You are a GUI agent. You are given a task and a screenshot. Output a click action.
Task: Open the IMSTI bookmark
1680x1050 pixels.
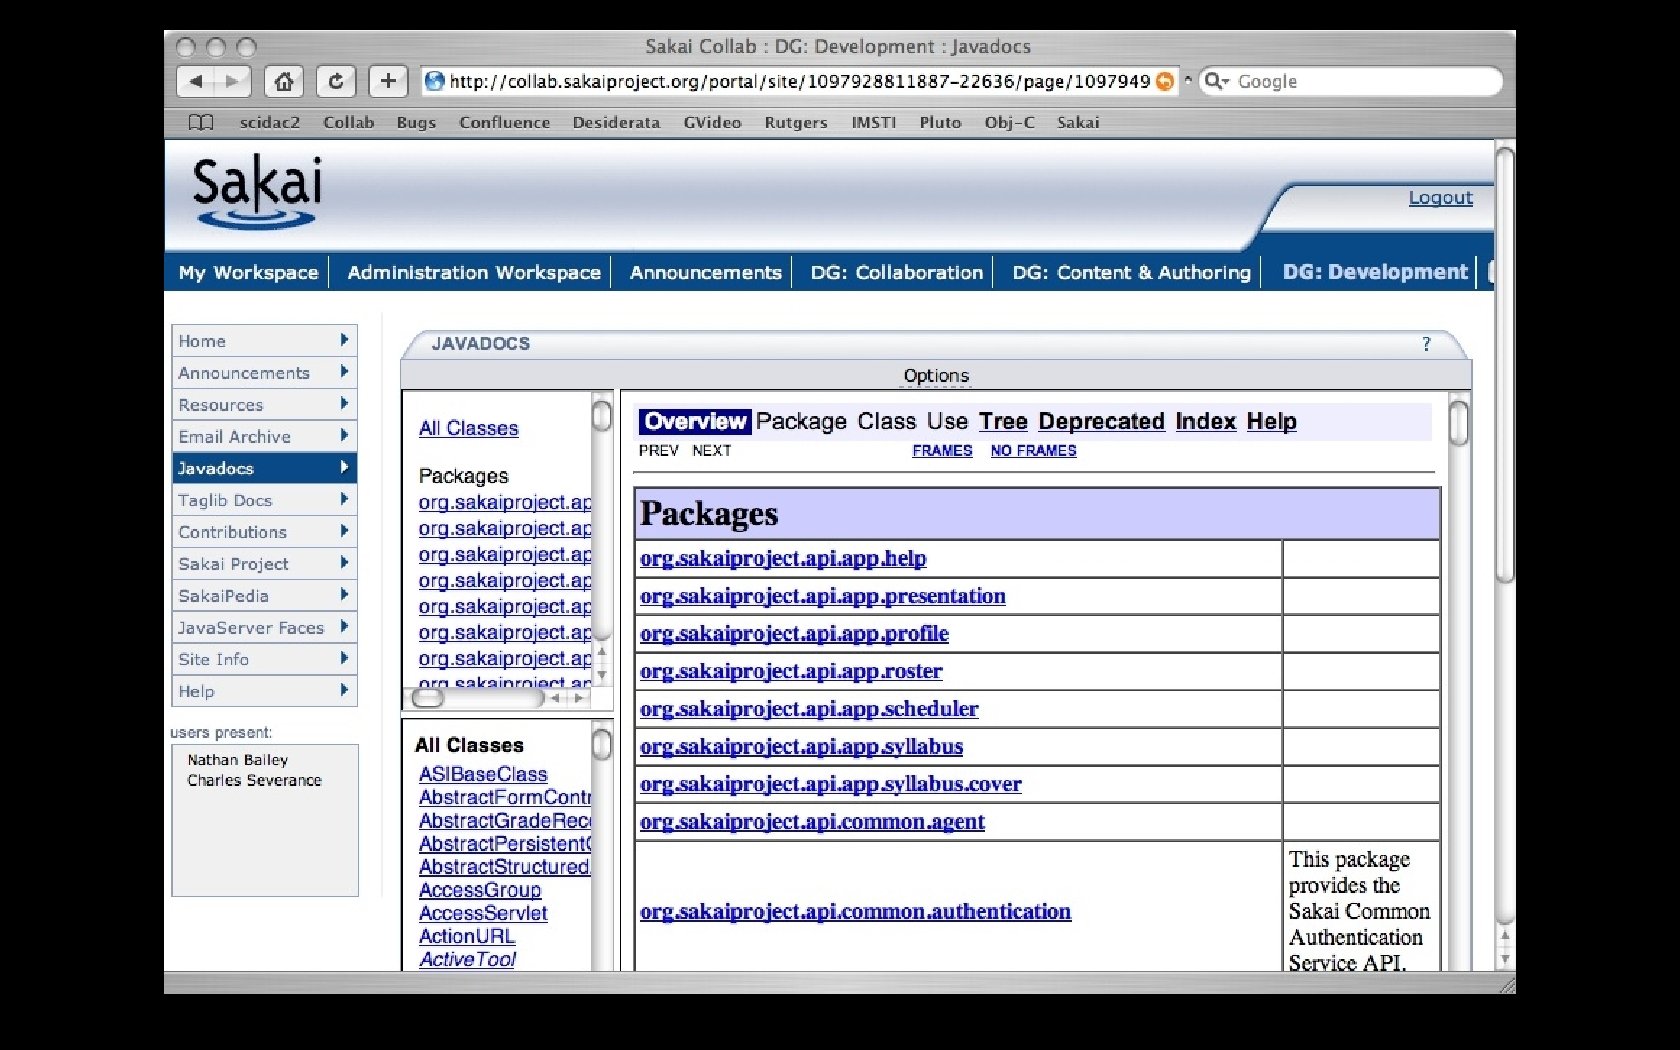[874, 122]
